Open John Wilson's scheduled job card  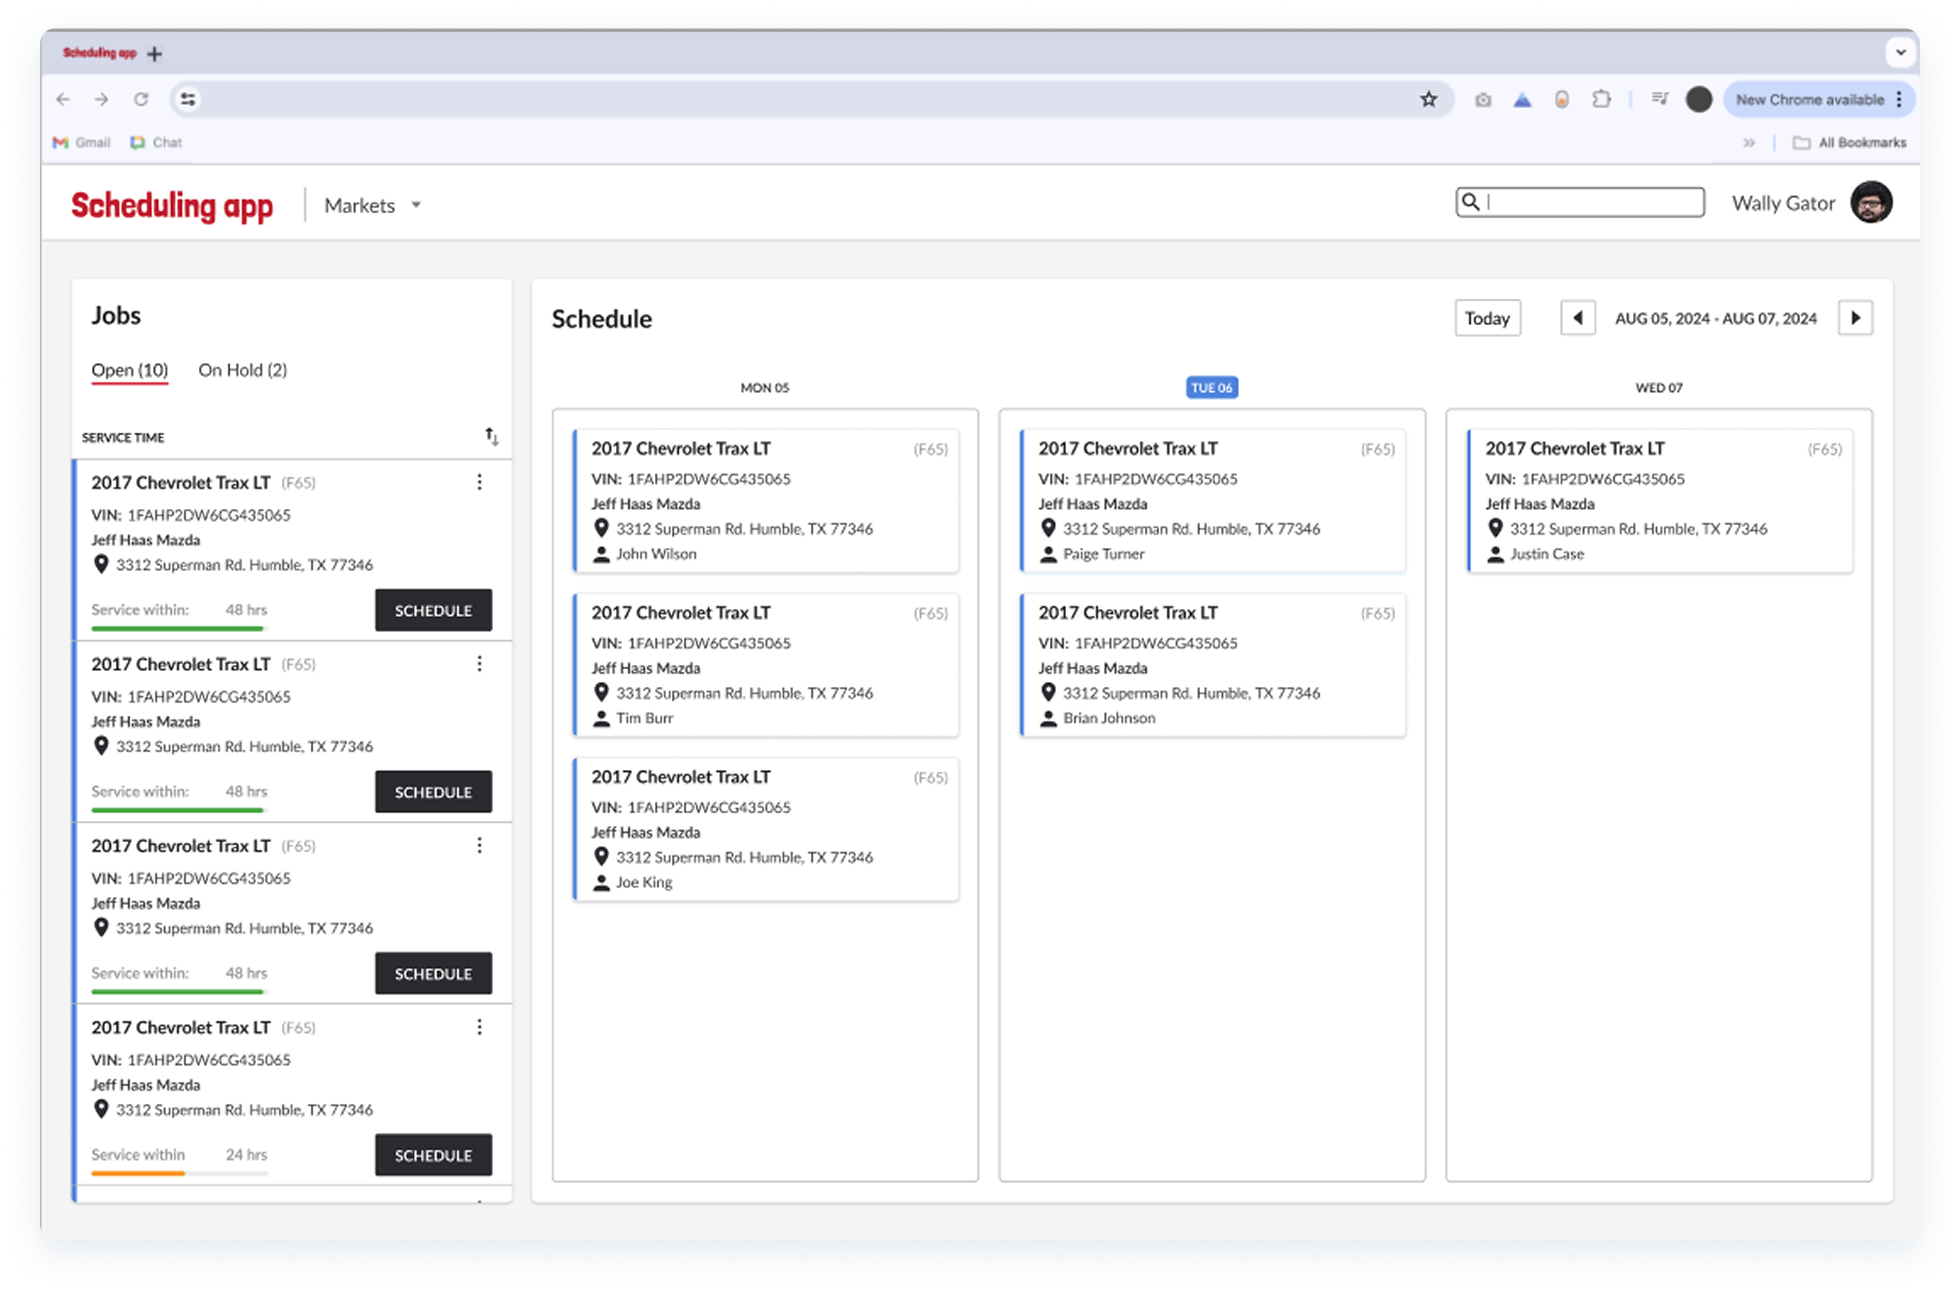coord(766,501)
